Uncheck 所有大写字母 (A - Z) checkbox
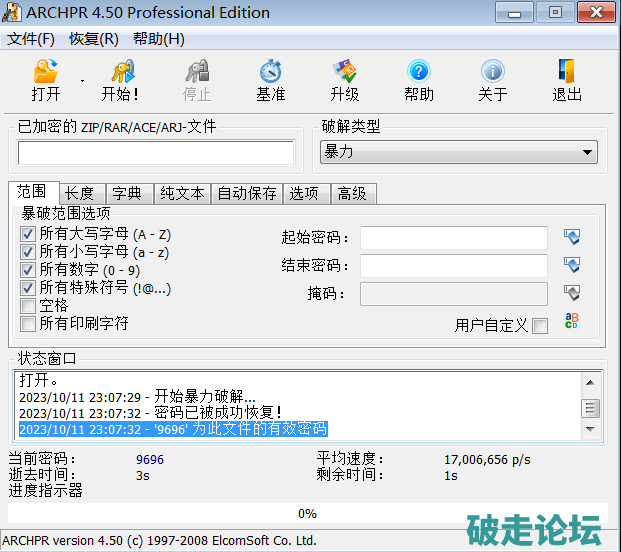The width and height of the screenshot is (621, 552). [28, 234]
